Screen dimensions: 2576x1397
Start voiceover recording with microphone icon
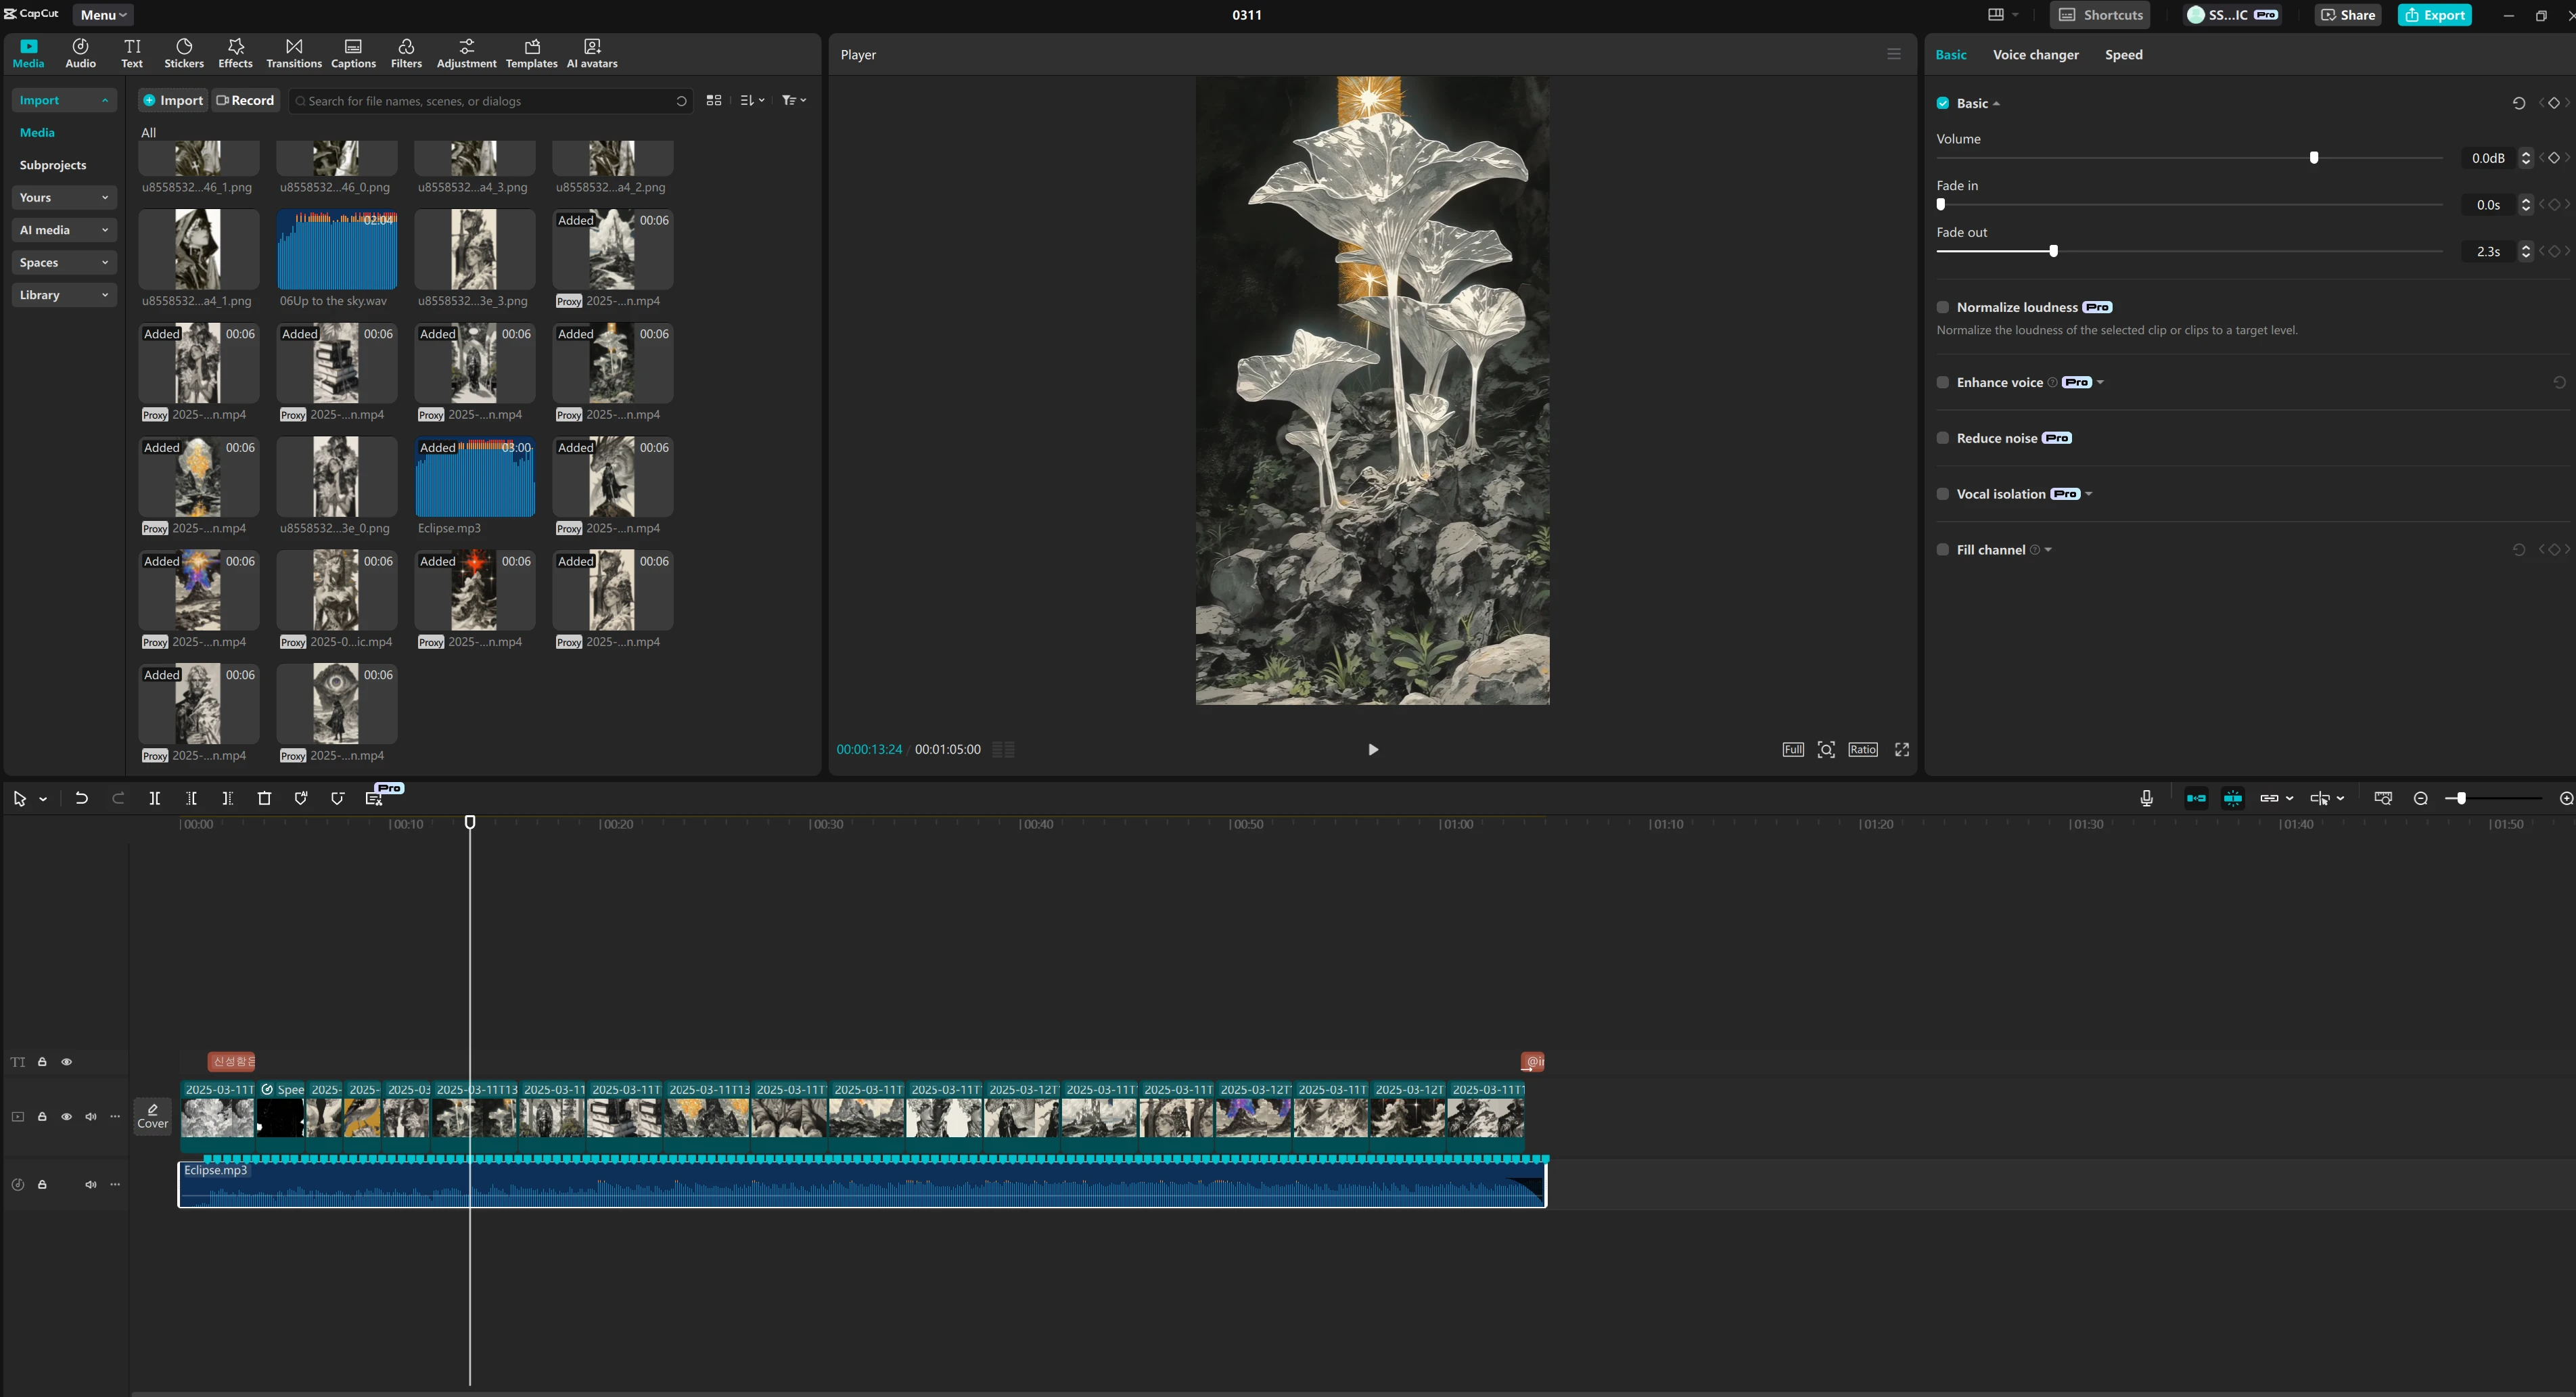click(x=2146, y=798)
